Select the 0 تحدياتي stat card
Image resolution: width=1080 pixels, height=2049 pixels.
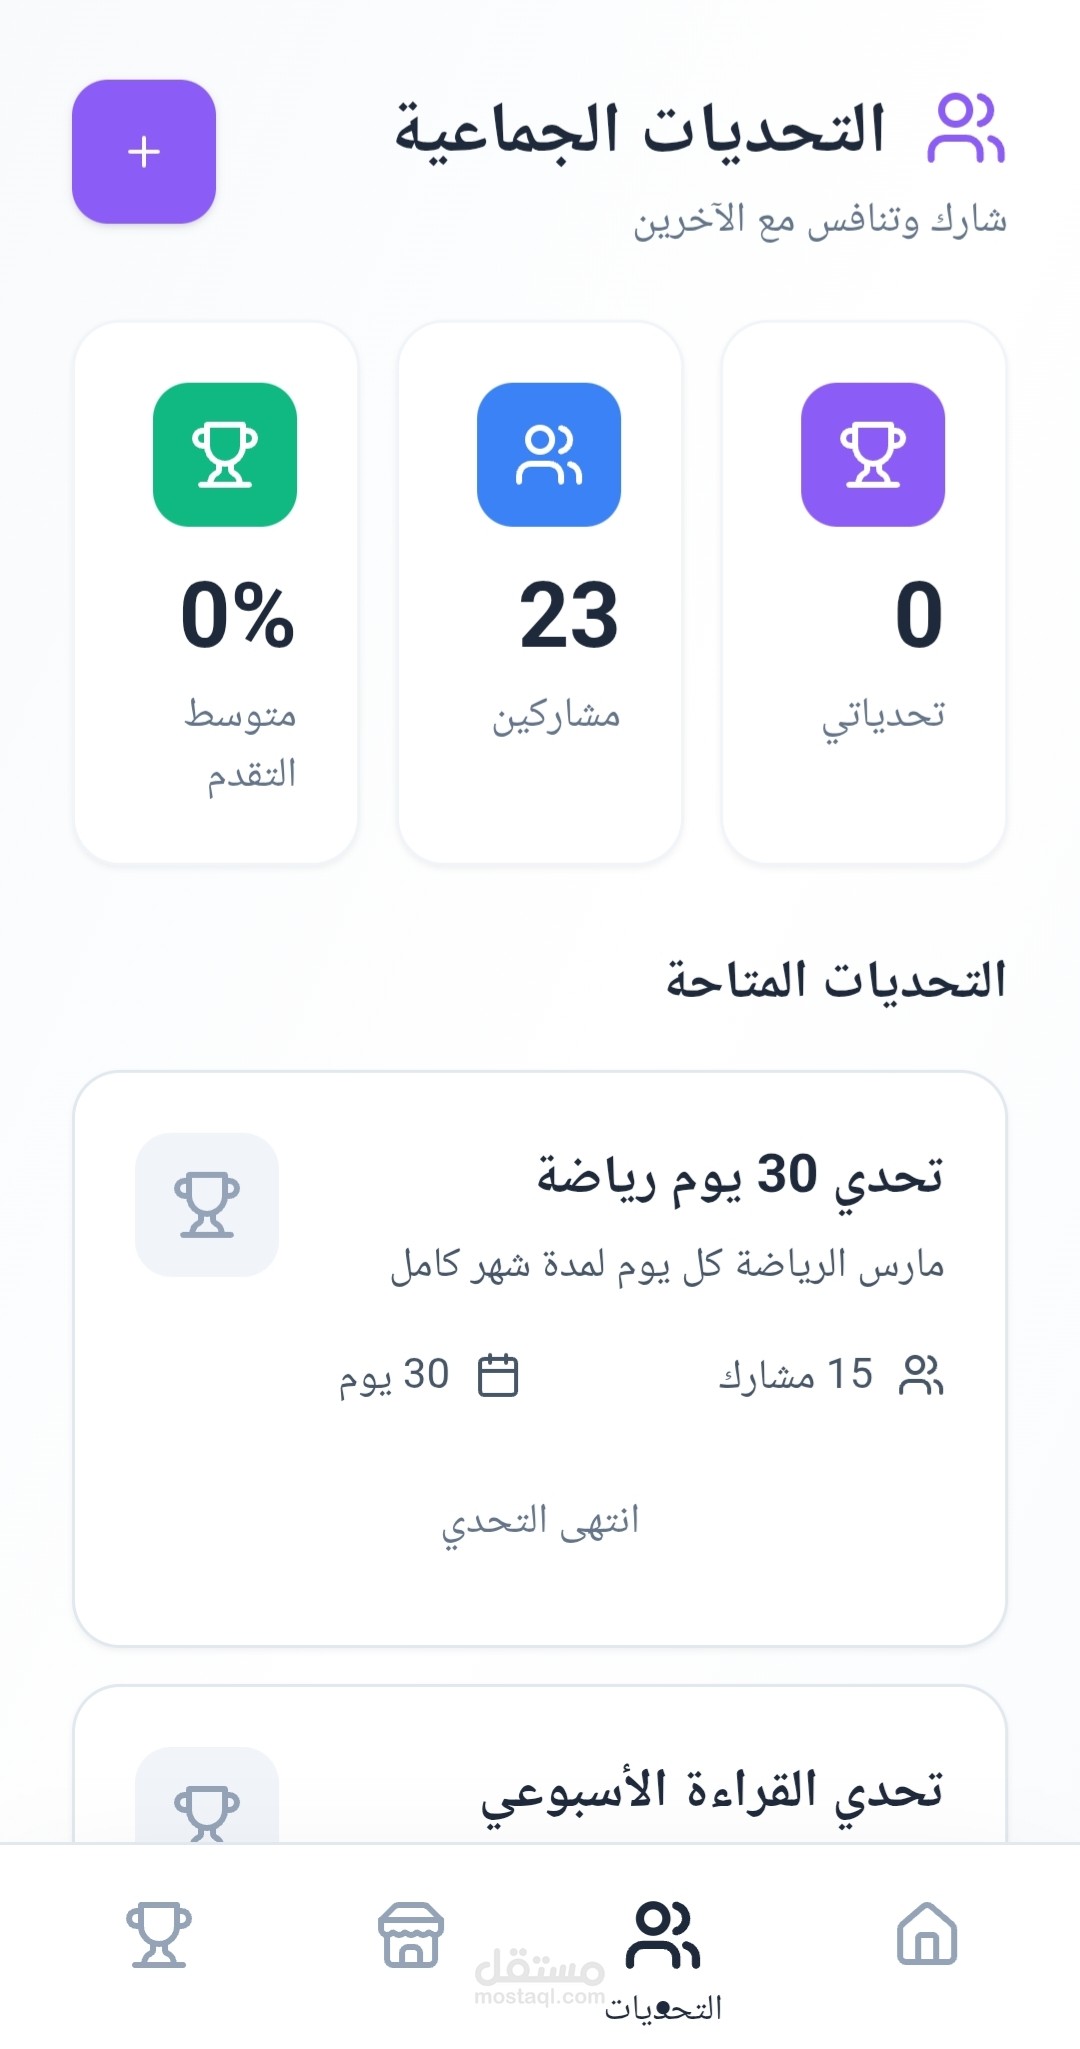pyautogui.click(x=864, y=592)
